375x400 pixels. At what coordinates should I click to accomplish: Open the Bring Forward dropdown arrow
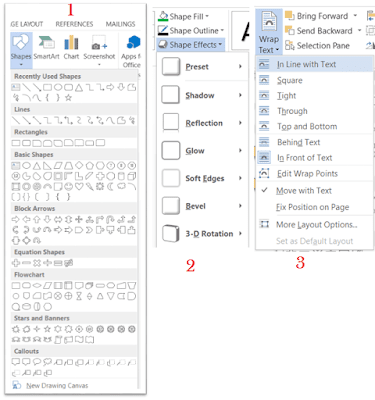coord(355,16)
